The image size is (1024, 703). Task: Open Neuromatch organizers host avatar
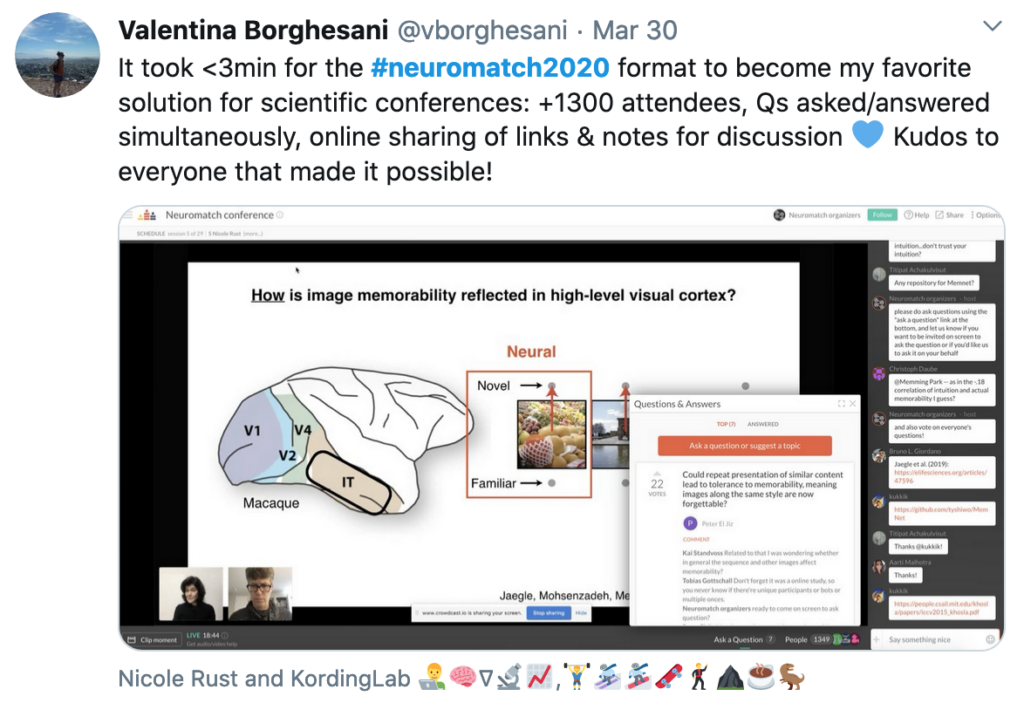click(779, 215)
